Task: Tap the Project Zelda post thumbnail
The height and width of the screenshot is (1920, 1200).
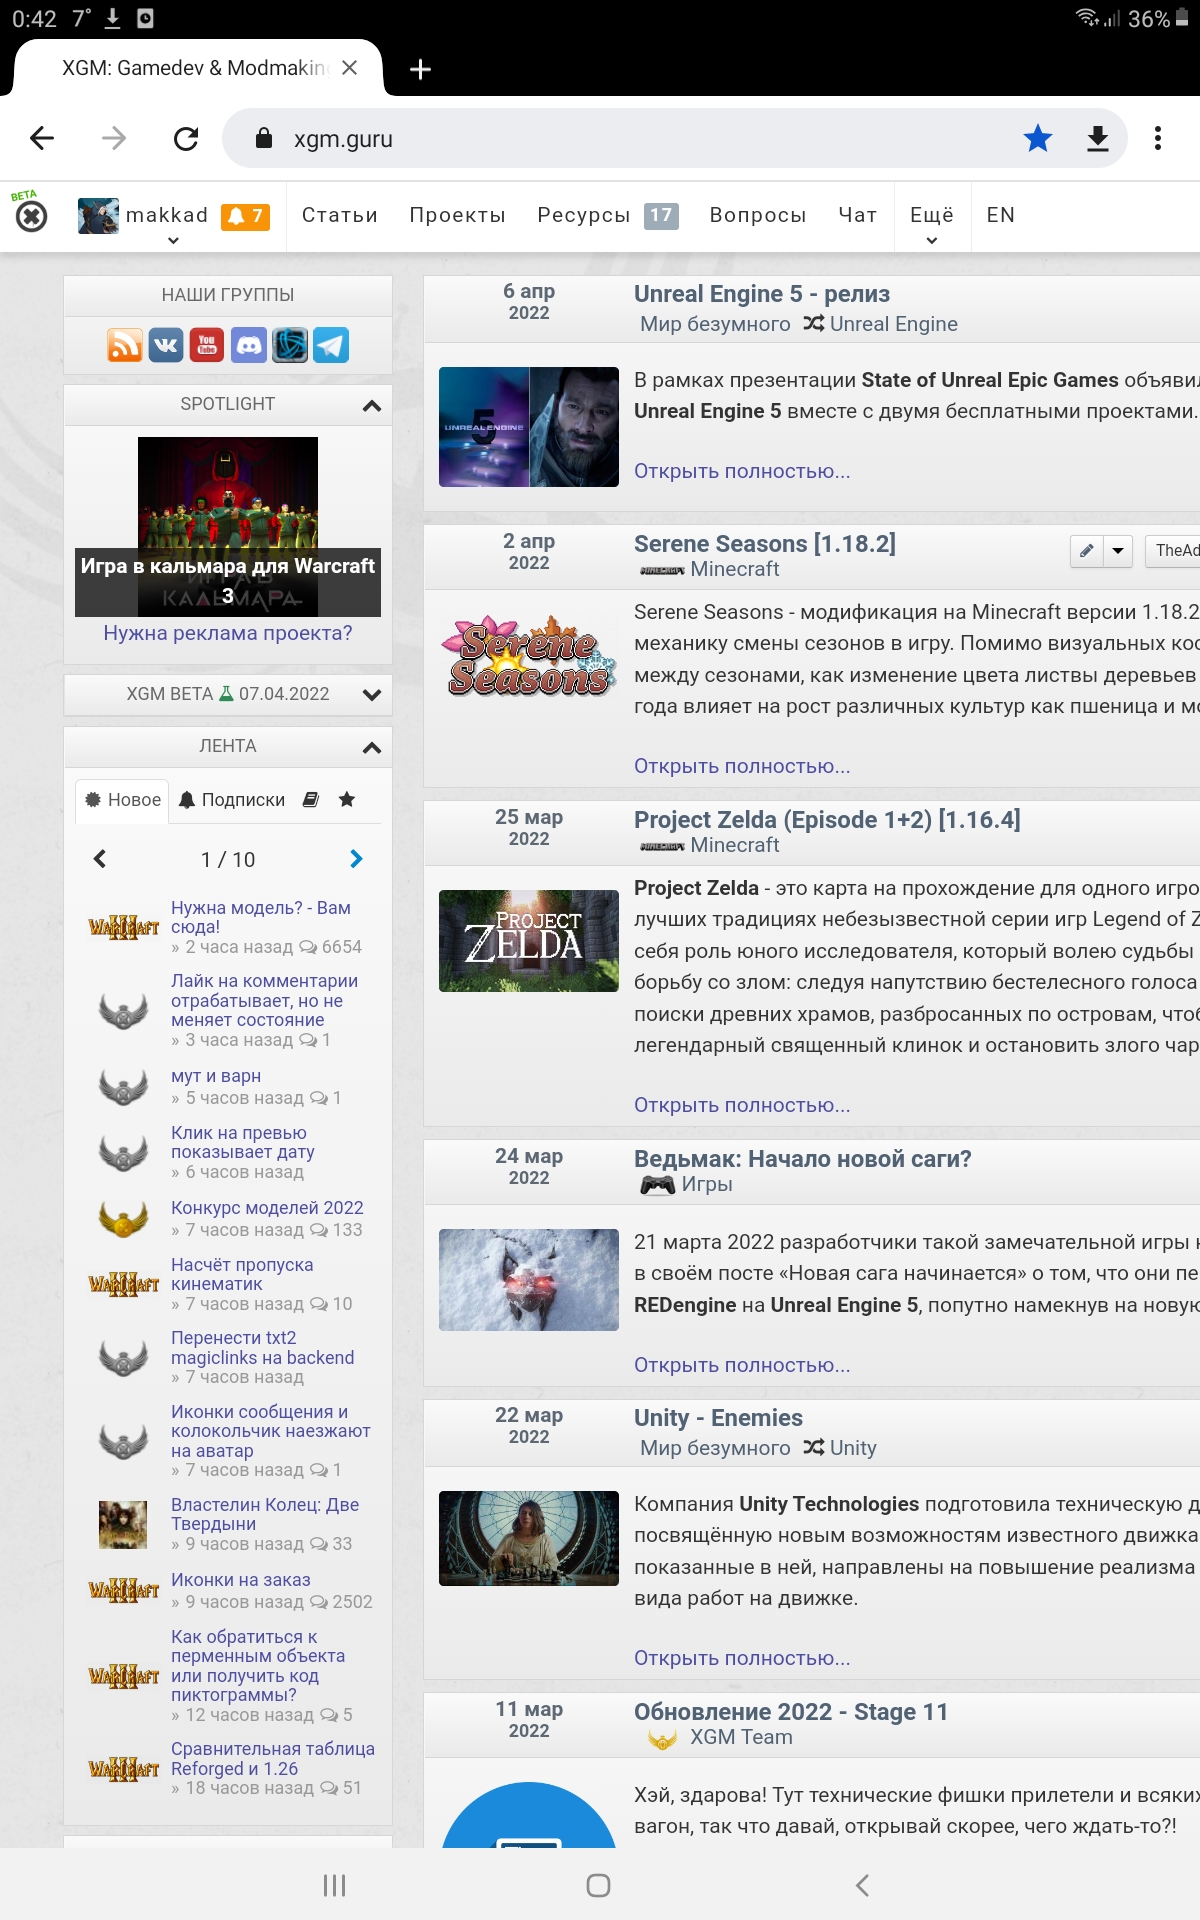Action: point(529,941)
